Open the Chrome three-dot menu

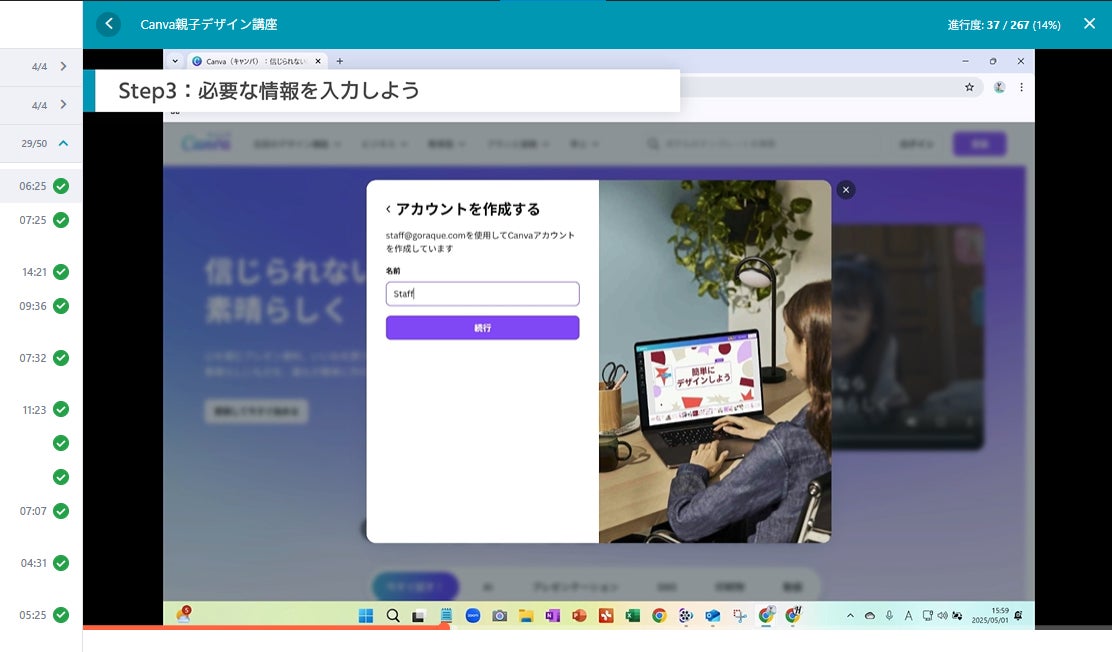(1021, 87)
